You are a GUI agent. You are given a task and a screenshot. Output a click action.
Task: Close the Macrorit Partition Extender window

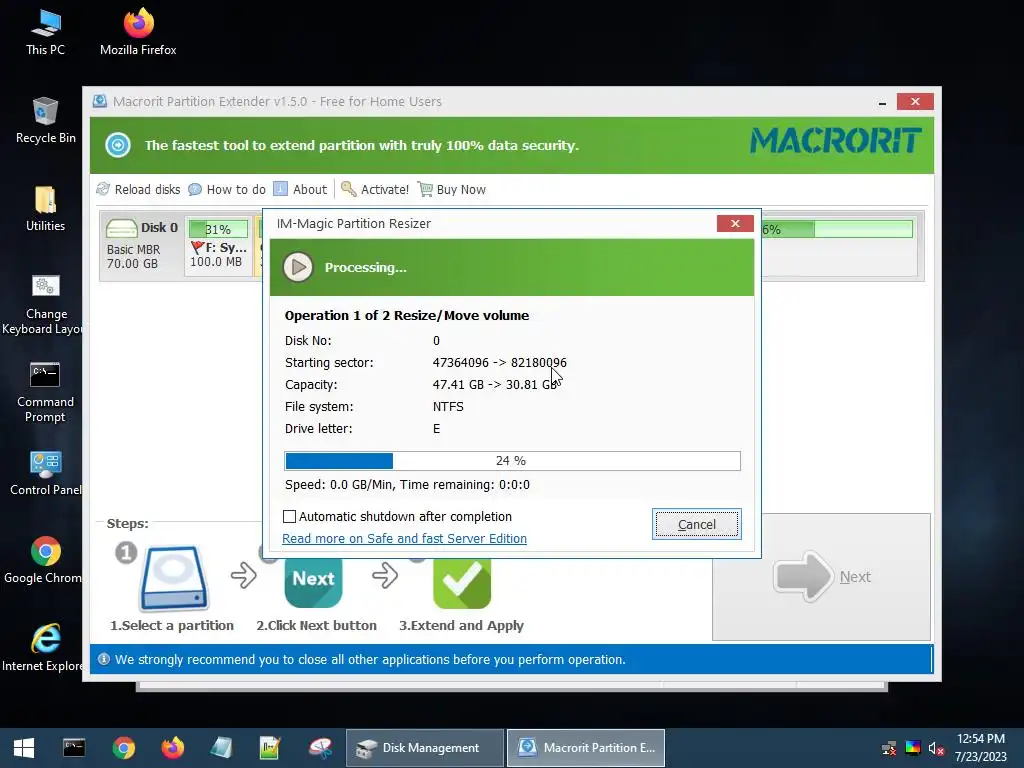(x=915, y=102)
